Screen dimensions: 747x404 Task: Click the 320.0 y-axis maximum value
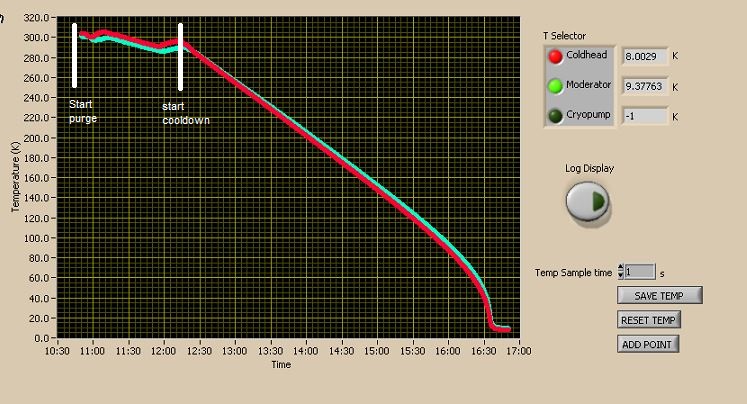(36, 18)
